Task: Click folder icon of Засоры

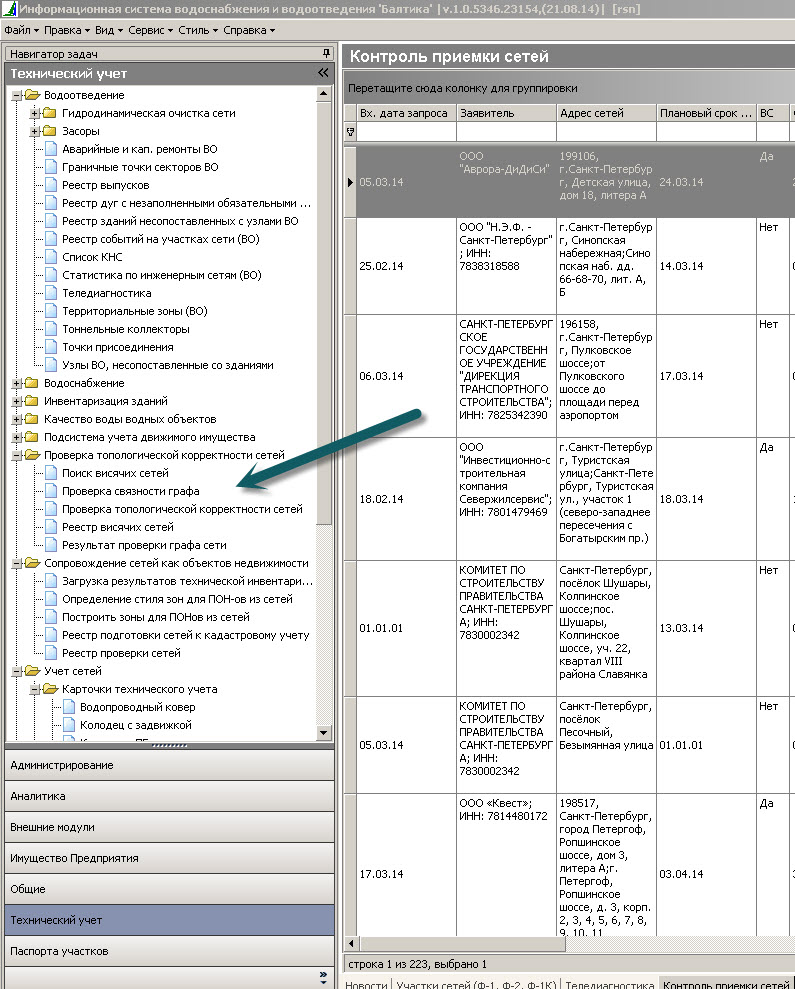Action: (x=49, y=131)
